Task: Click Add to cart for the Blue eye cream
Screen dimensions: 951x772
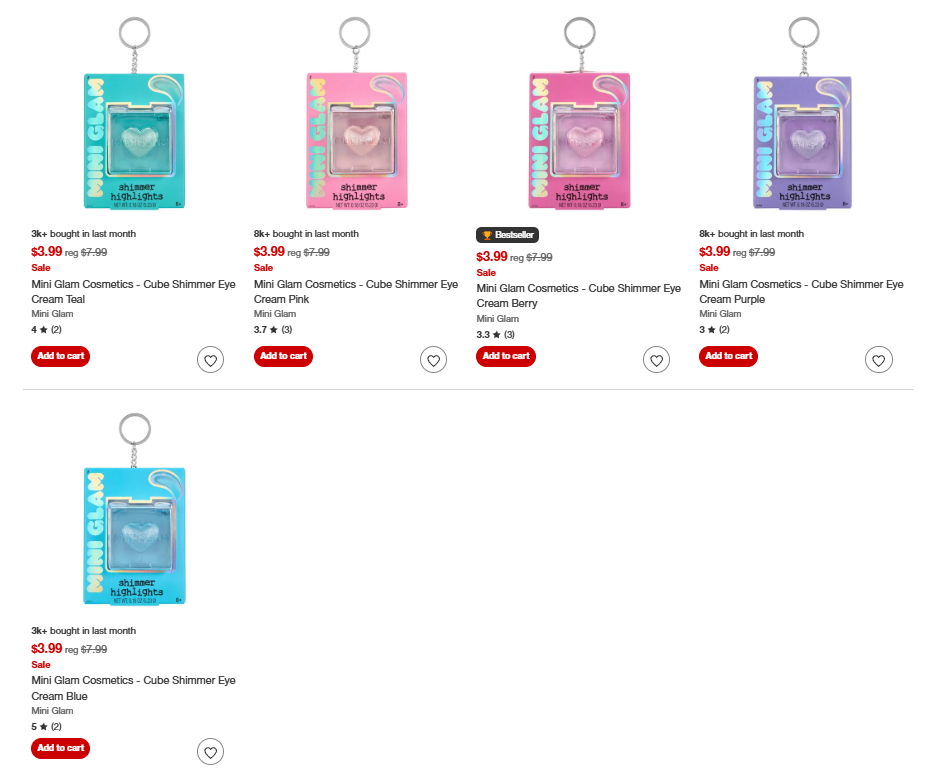Action: [59, 748]
